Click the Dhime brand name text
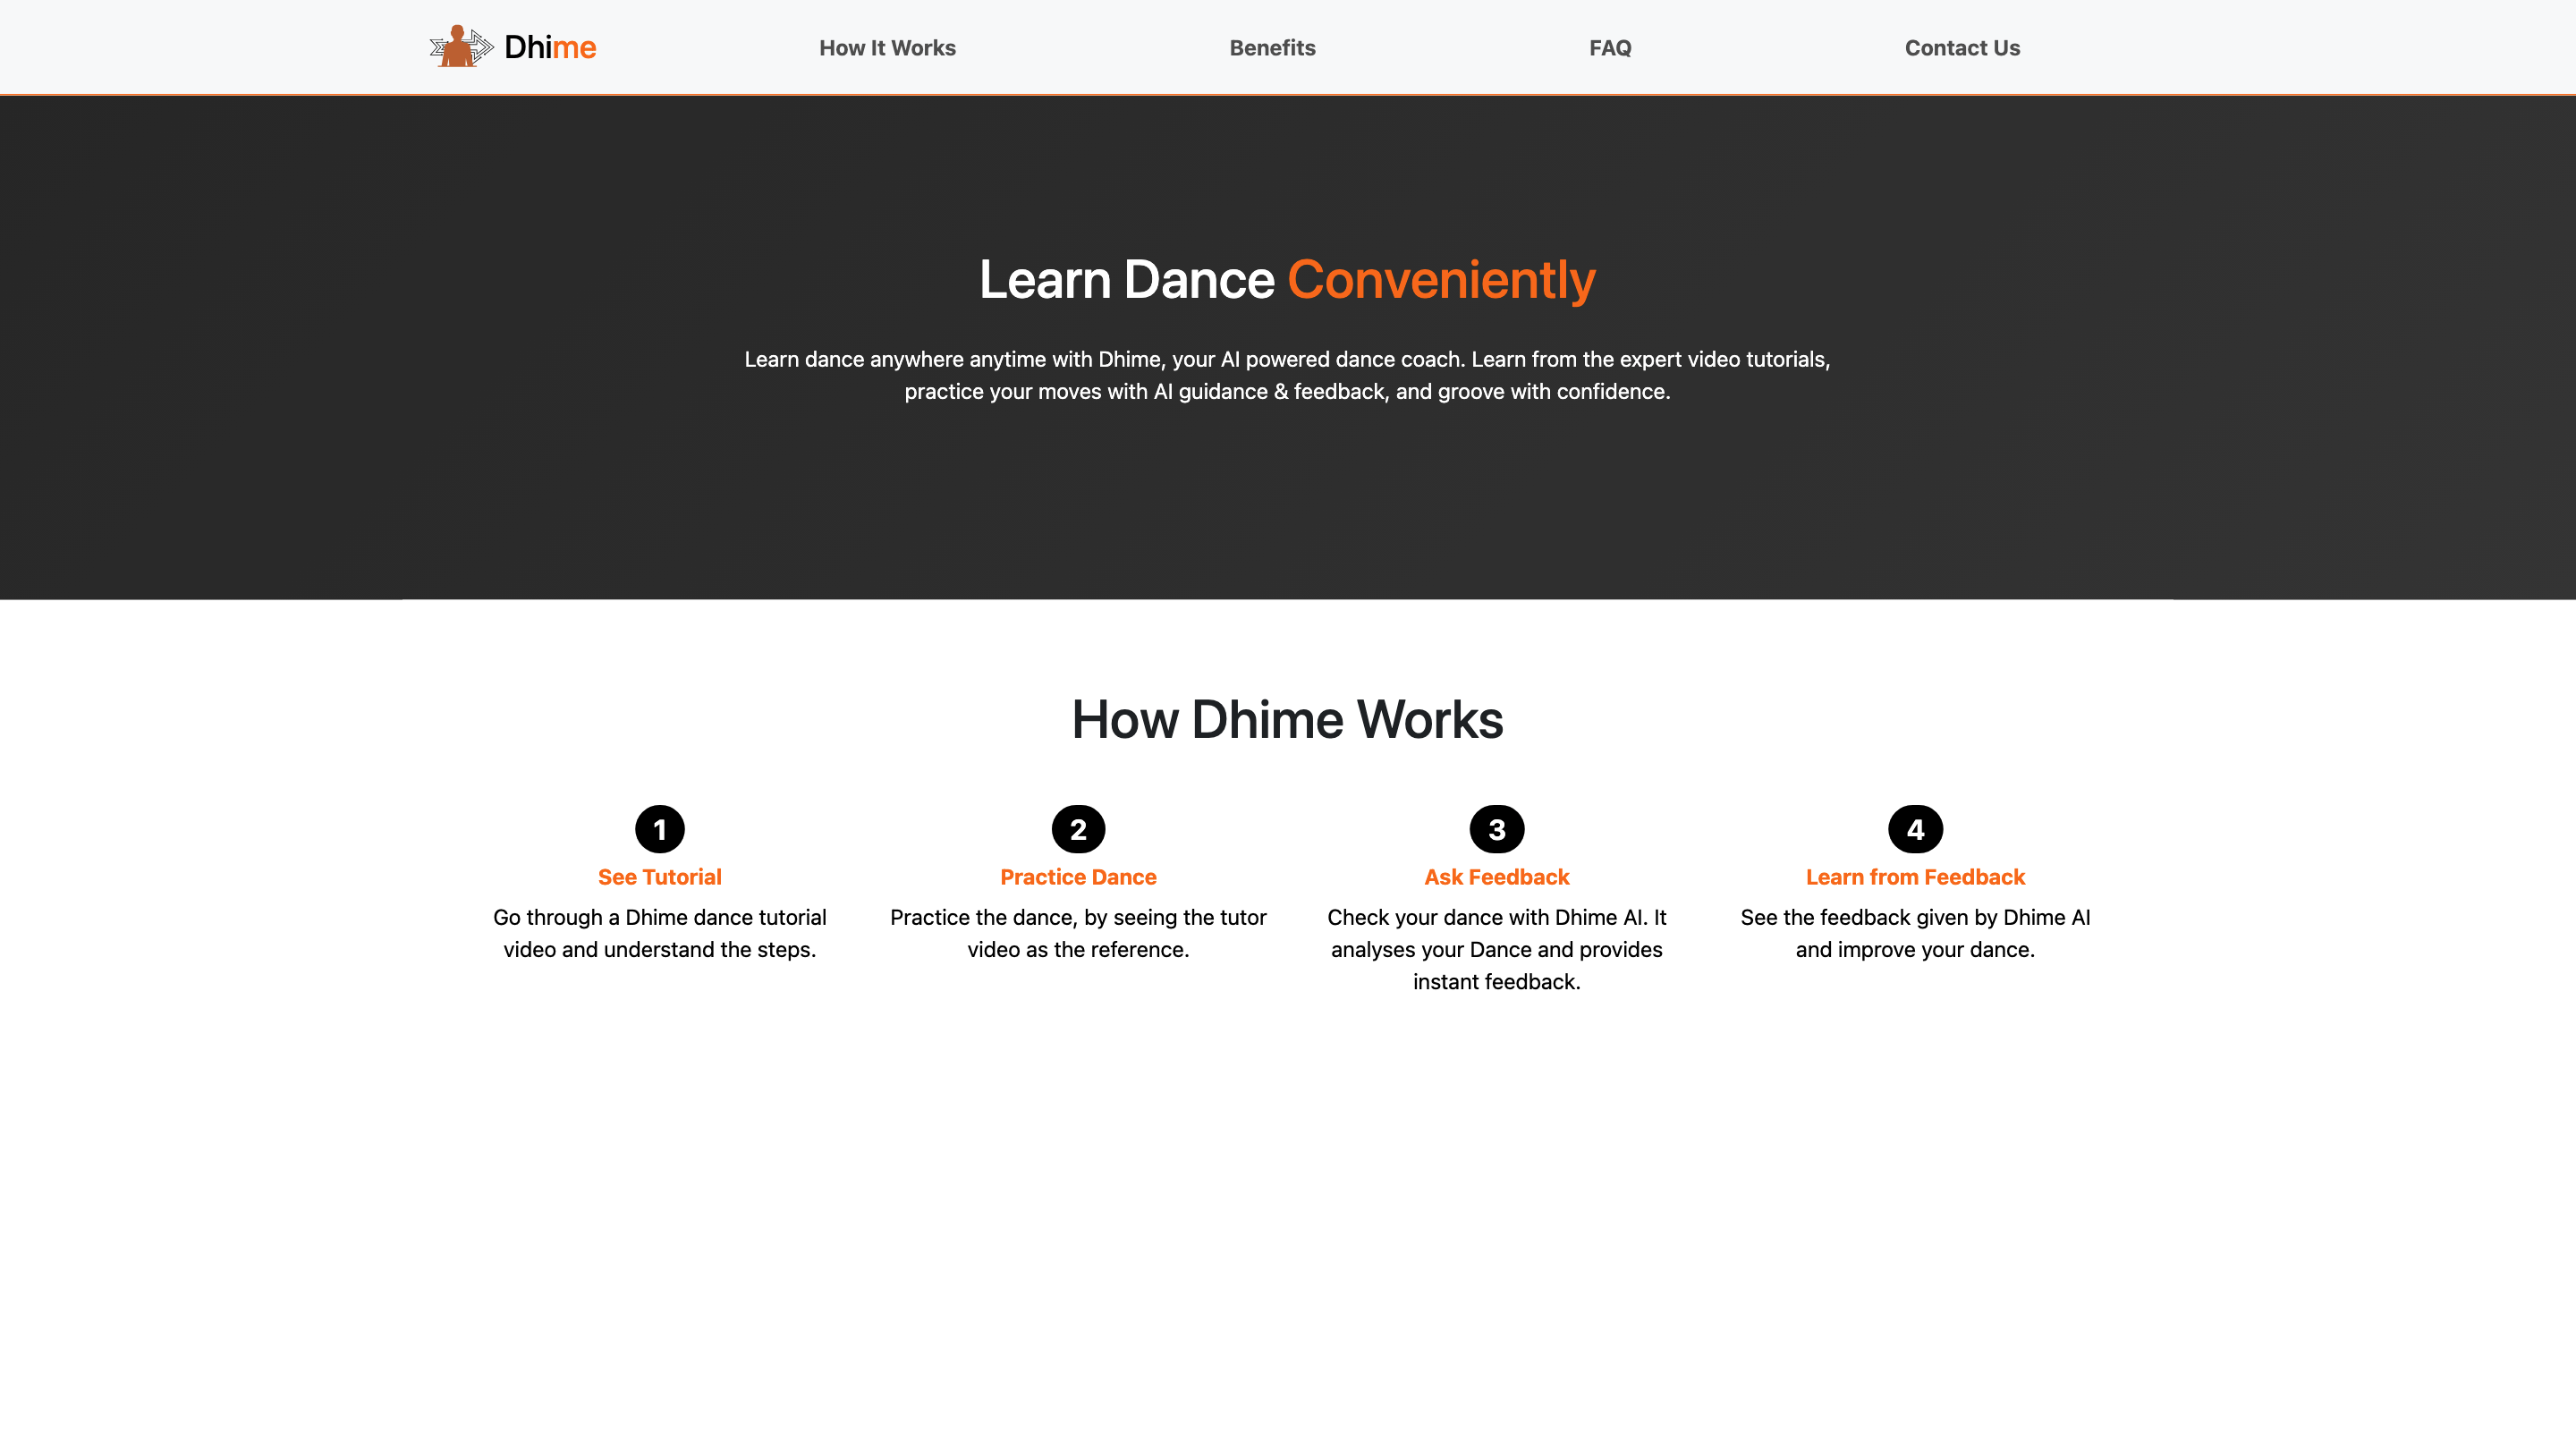Image resolution: width=2576 pixels, height=1449 pixels. [550, 47]
